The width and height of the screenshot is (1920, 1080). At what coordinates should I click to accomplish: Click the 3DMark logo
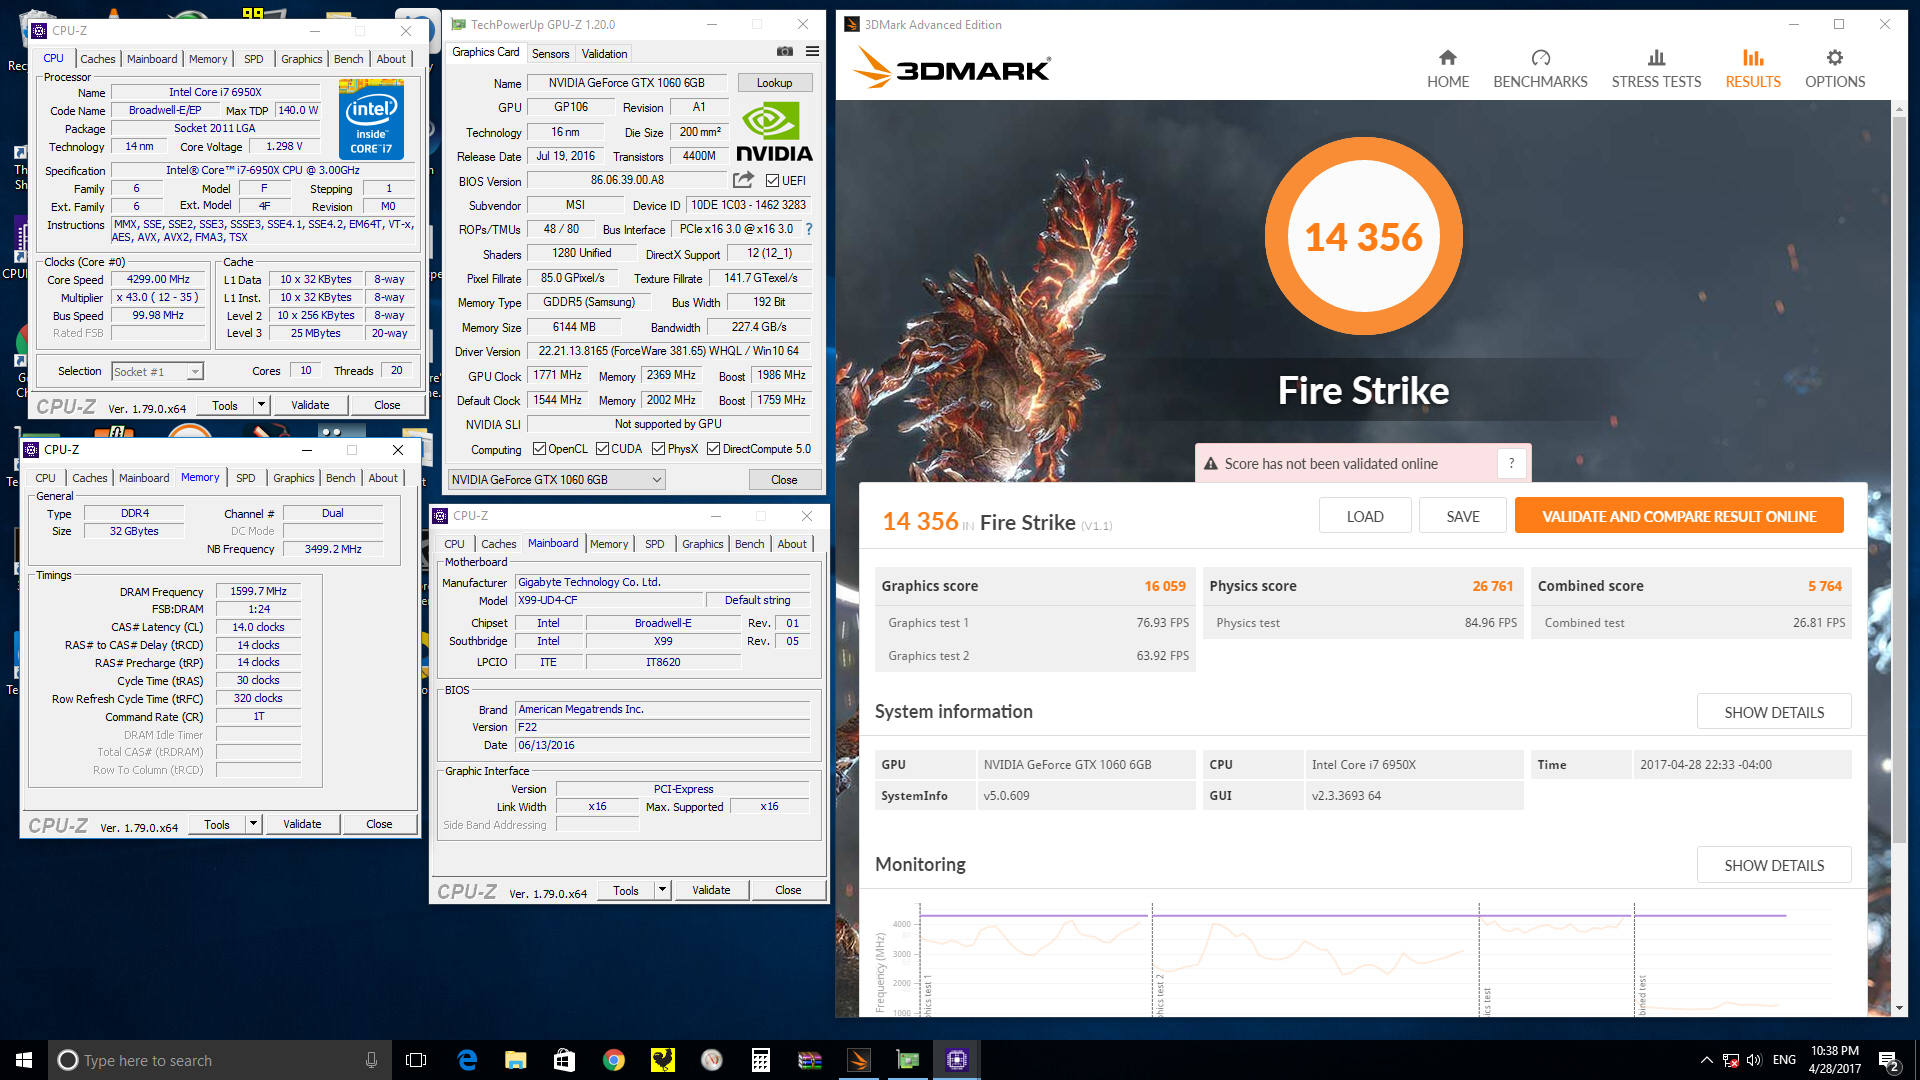click(x=951, y=69)
